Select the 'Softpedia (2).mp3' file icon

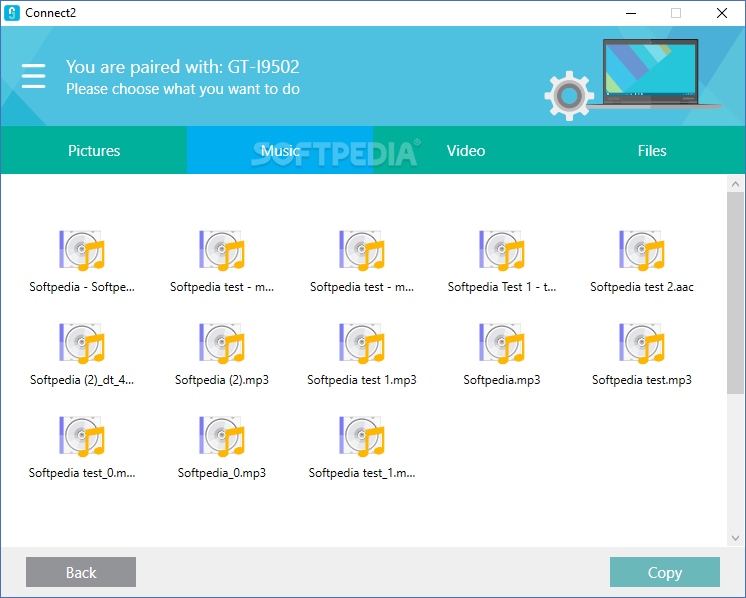coord(222,343)
